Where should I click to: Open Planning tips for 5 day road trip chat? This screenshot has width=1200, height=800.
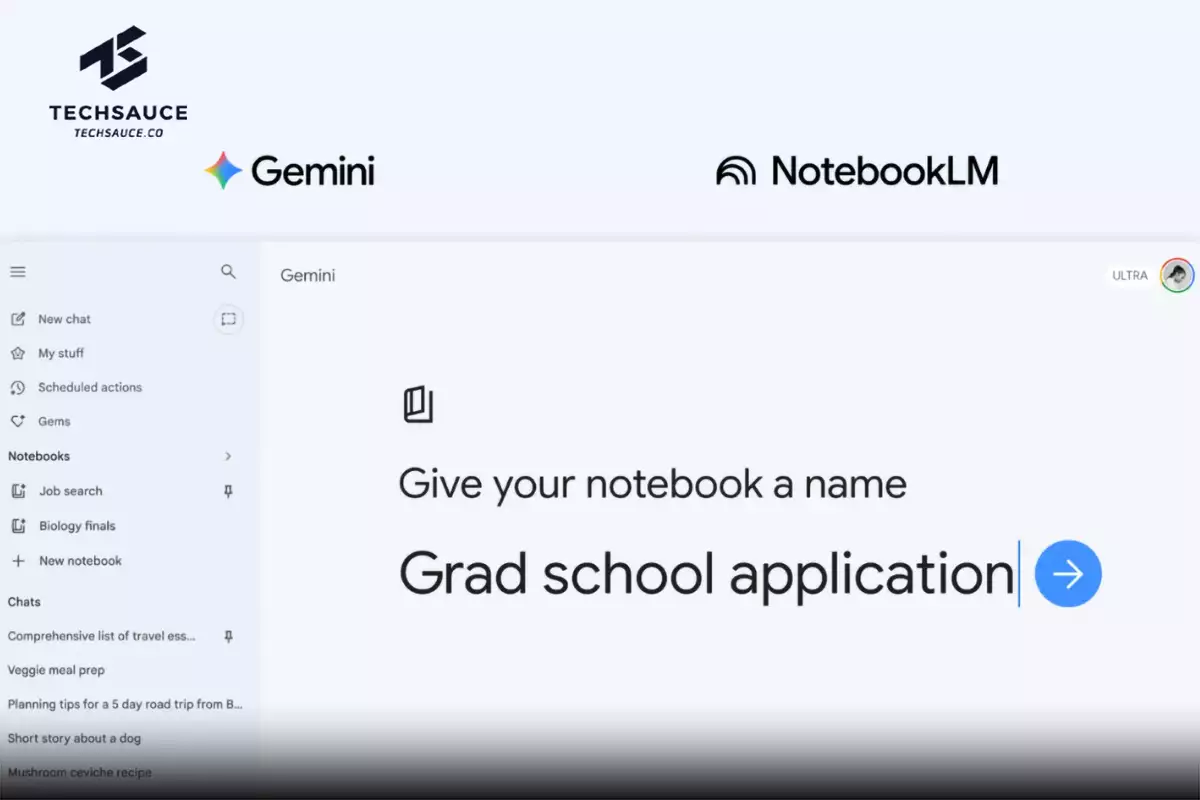(x=125, y=704)
